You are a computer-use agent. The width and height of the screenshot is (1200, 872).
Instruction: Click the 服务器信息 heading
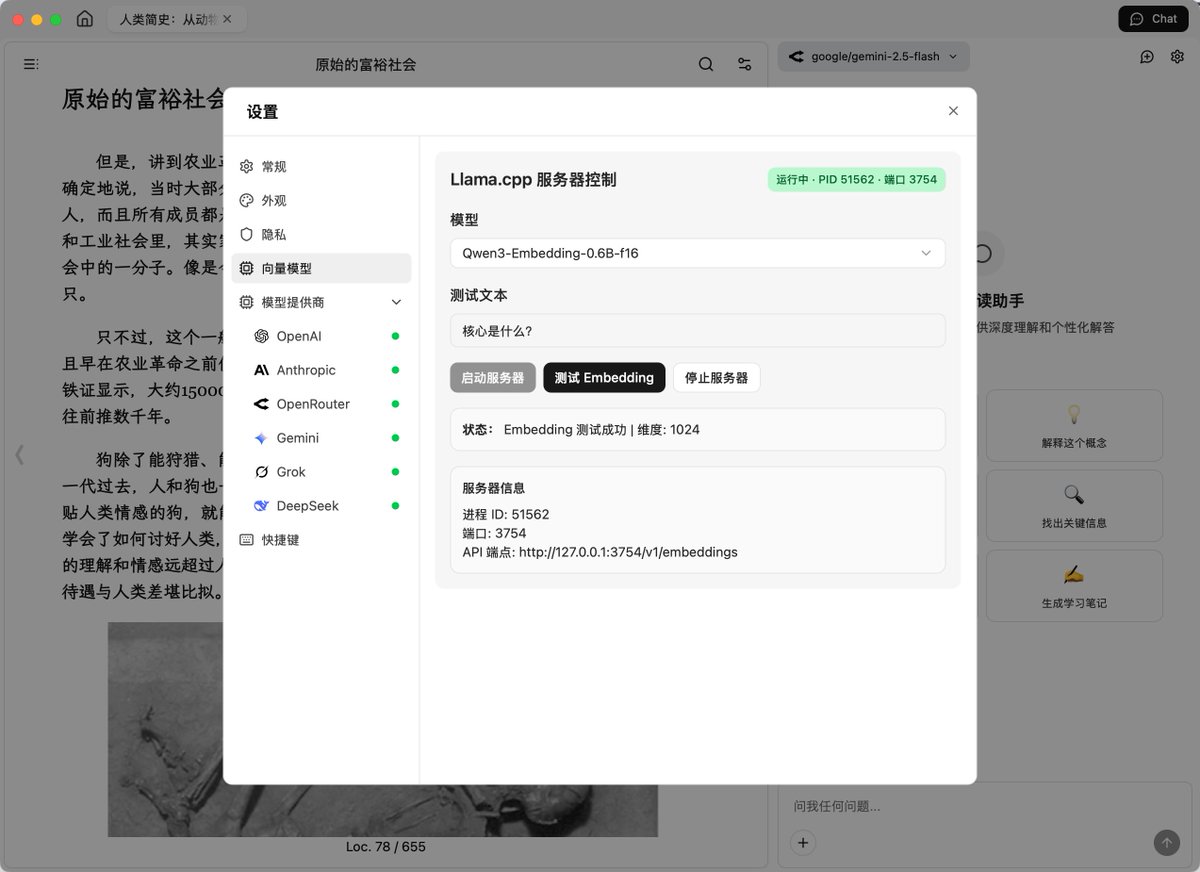click(x=494, y=489)
